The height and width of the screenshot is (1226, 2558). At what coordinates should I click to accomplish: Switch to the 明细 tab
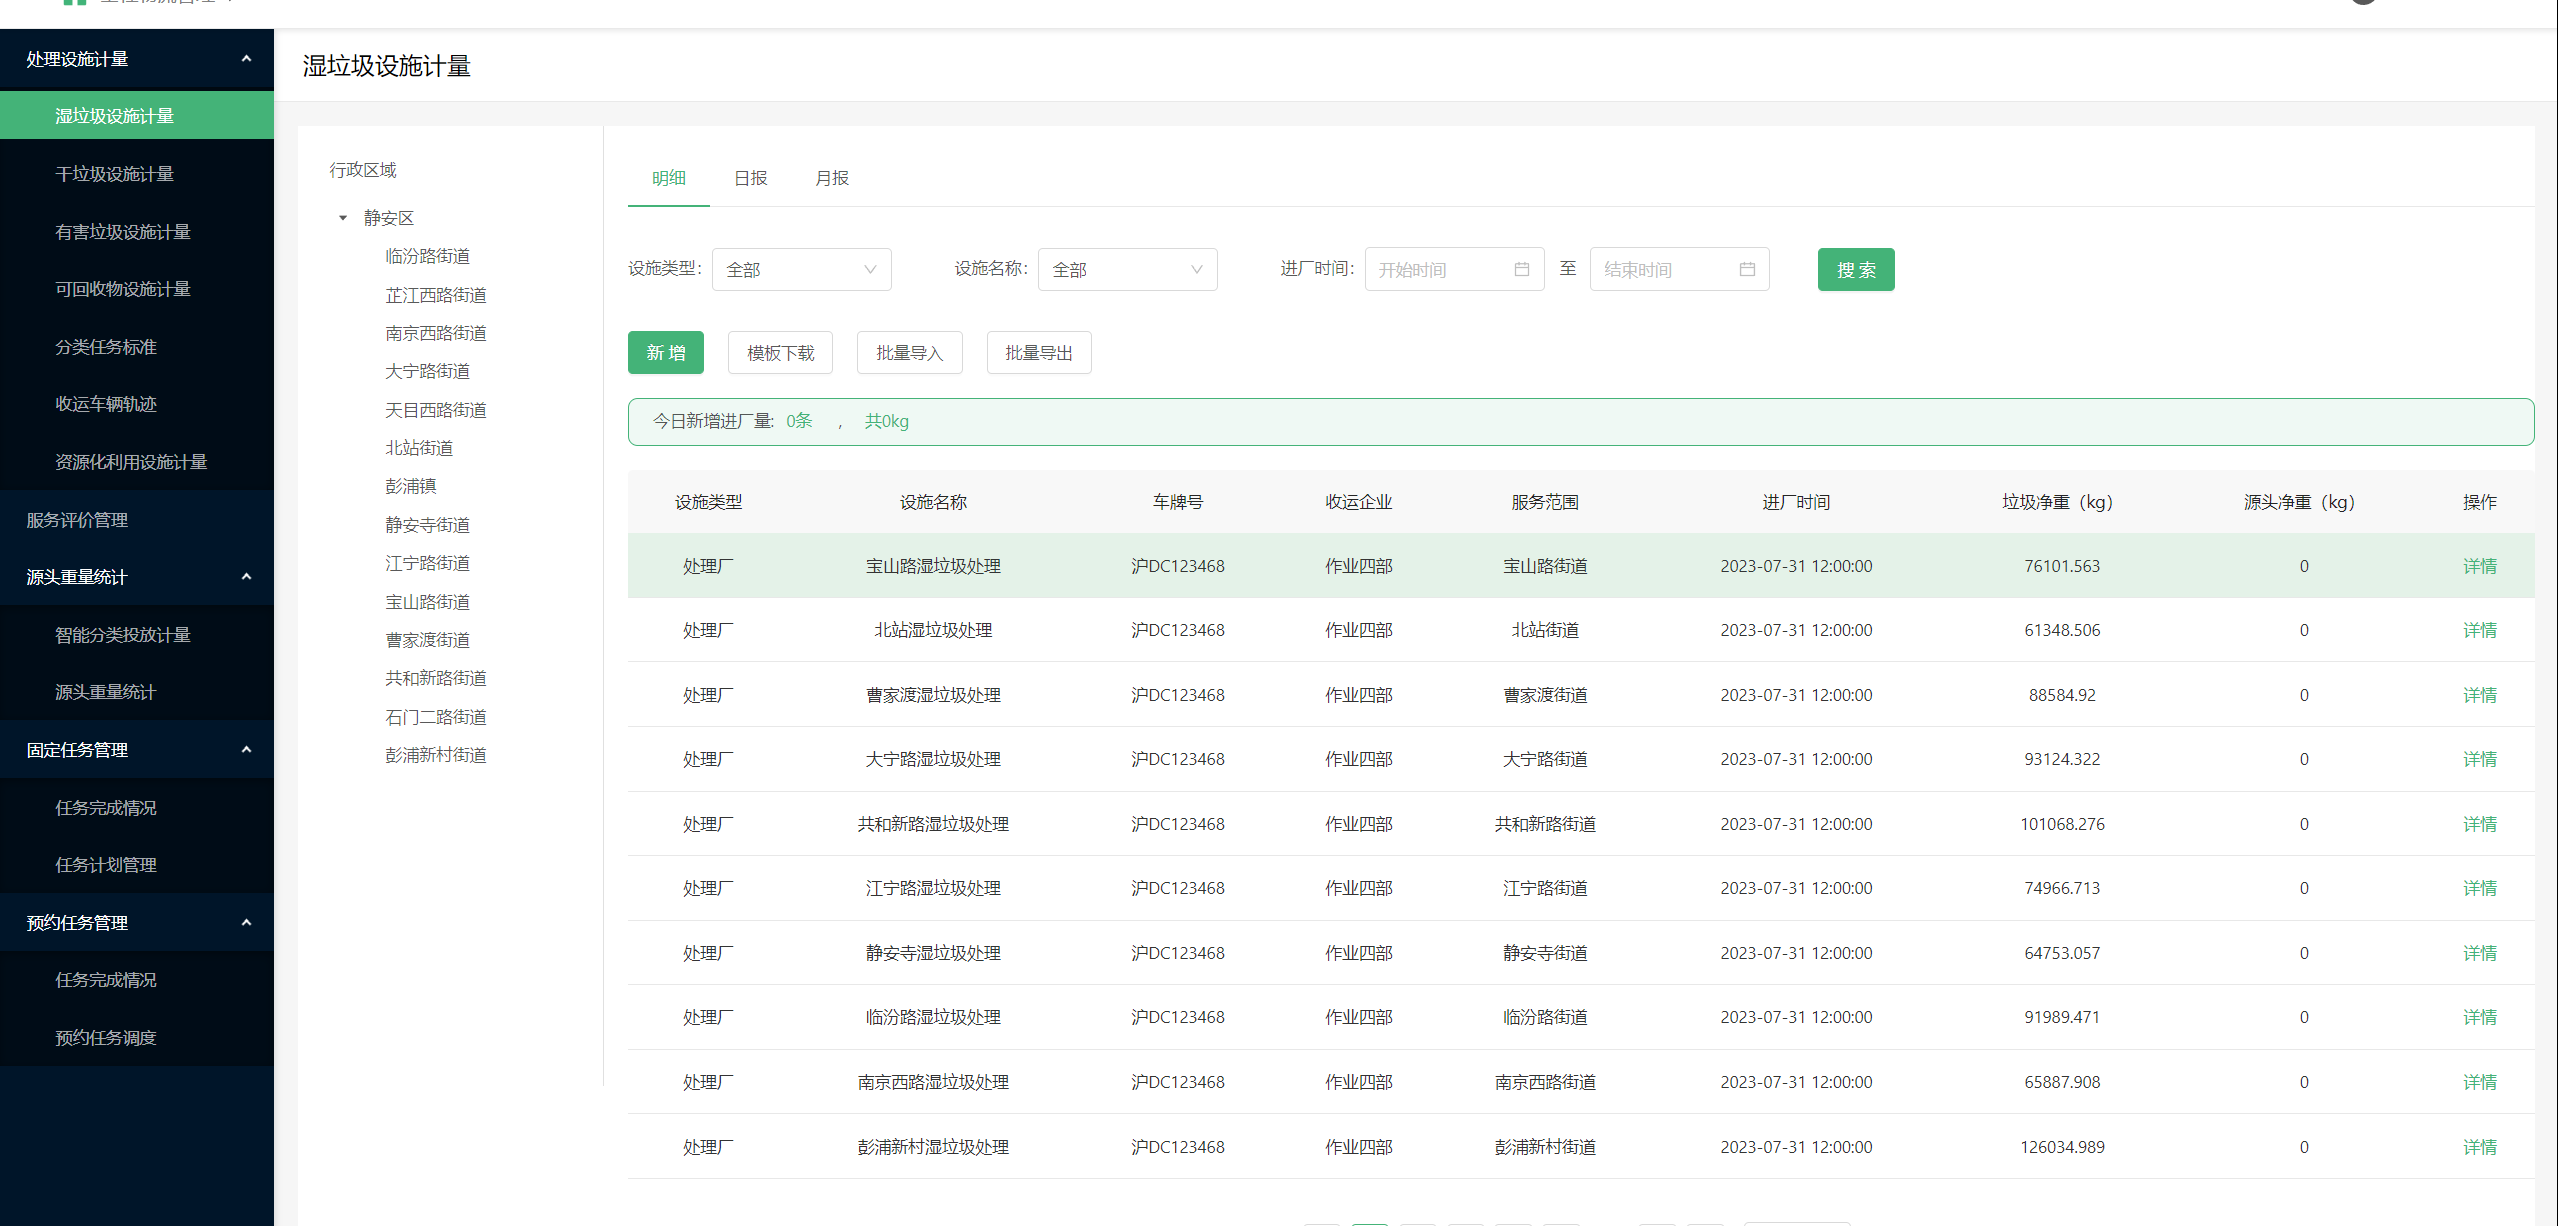click(668, 178)
